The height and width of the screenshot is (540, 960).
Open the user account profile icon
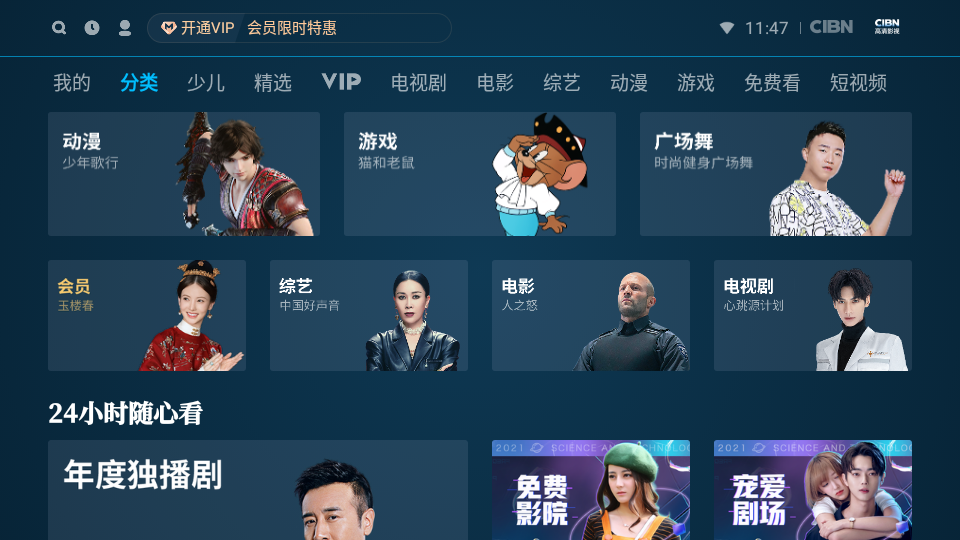point(125,28)
